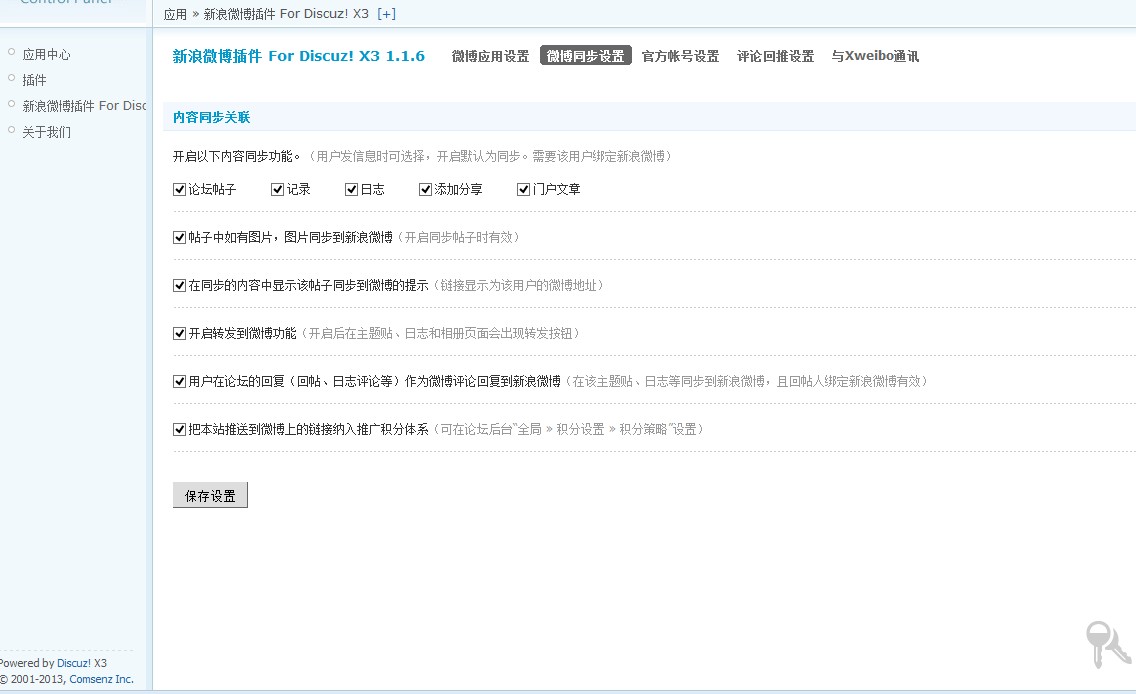Image resolution: width=1136 pixels, height=694 pixels.
Task: Open 应用中心 in the sidebar
Action: click(46, 54)
